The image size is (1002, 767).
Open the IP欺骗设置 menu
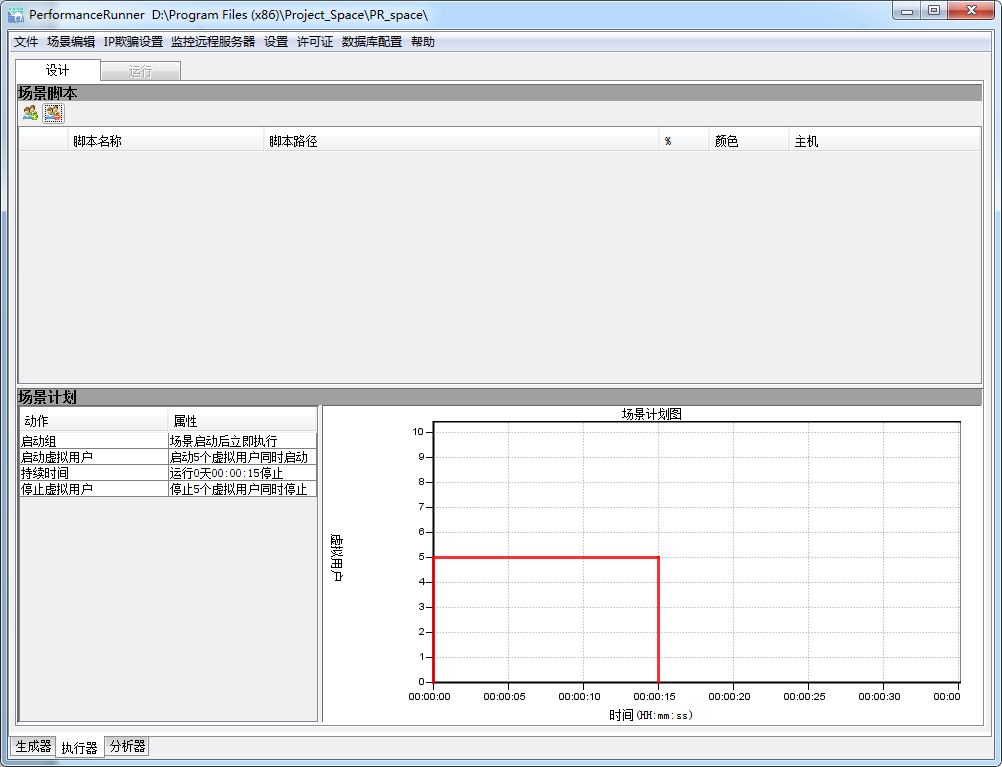[x=133, y=42]
